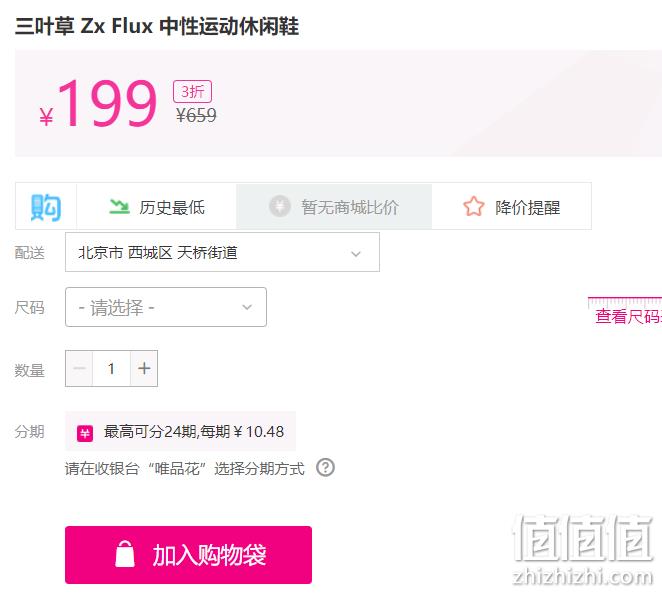Click the shopping bag icon on button
662x594 pixels.
[125, 553]
